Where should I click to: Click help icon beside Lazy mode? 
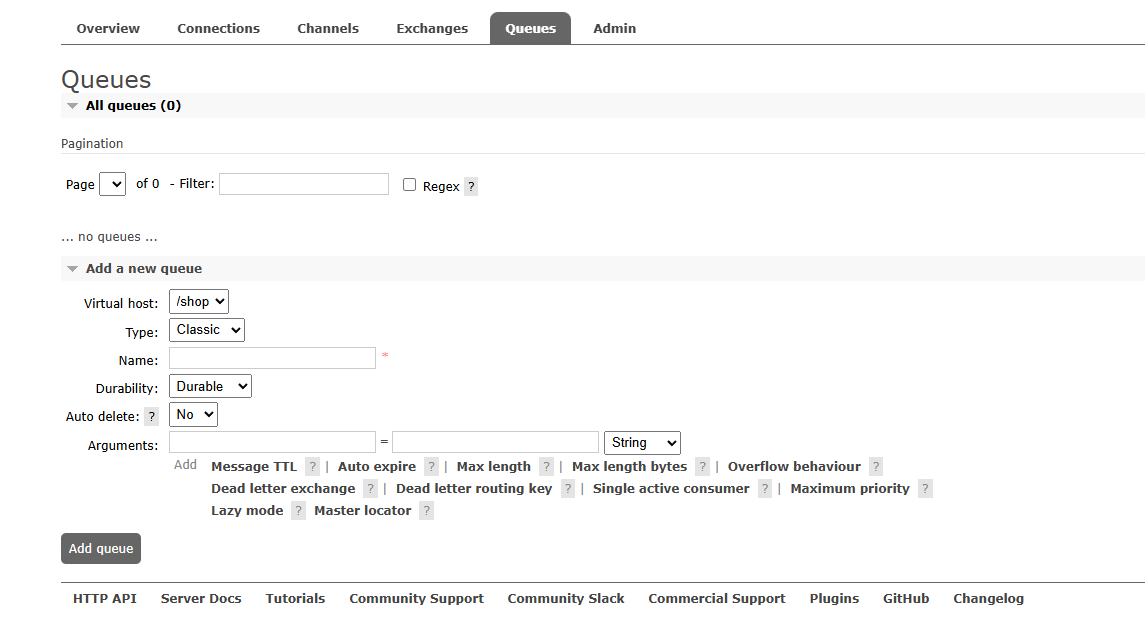[298, 511]
